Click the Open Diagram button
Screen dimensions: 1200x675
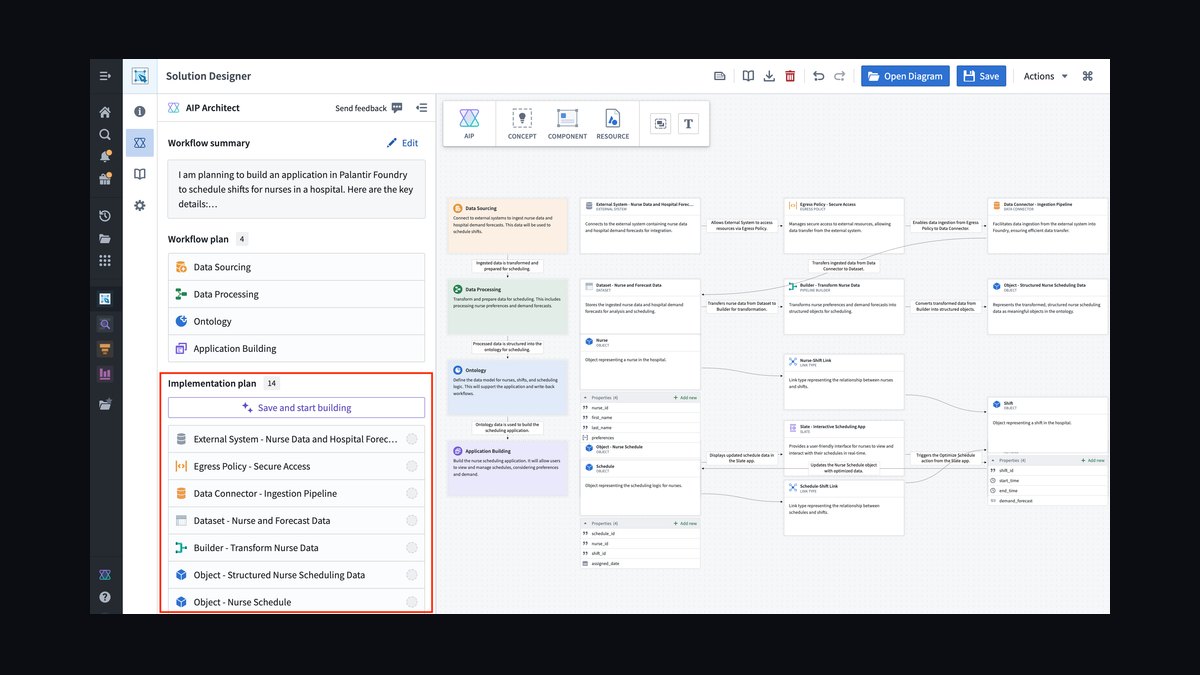(x=905, y=76)
